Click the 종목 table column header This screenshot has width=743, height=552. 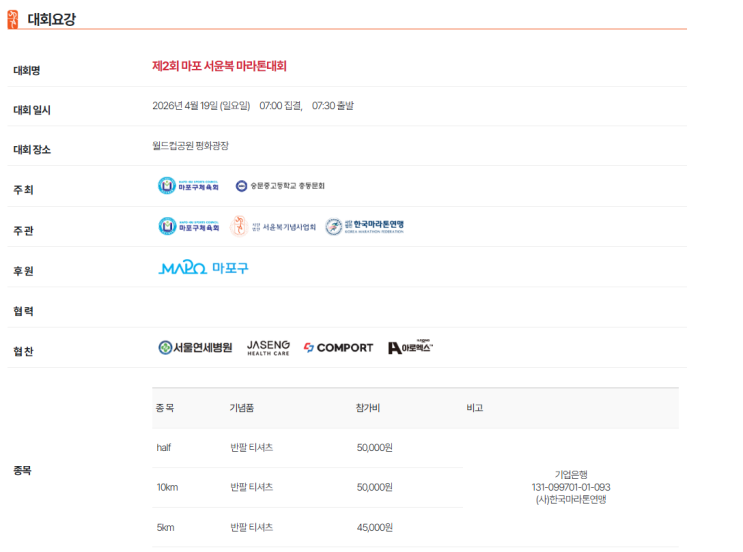[x=165, y=408]
